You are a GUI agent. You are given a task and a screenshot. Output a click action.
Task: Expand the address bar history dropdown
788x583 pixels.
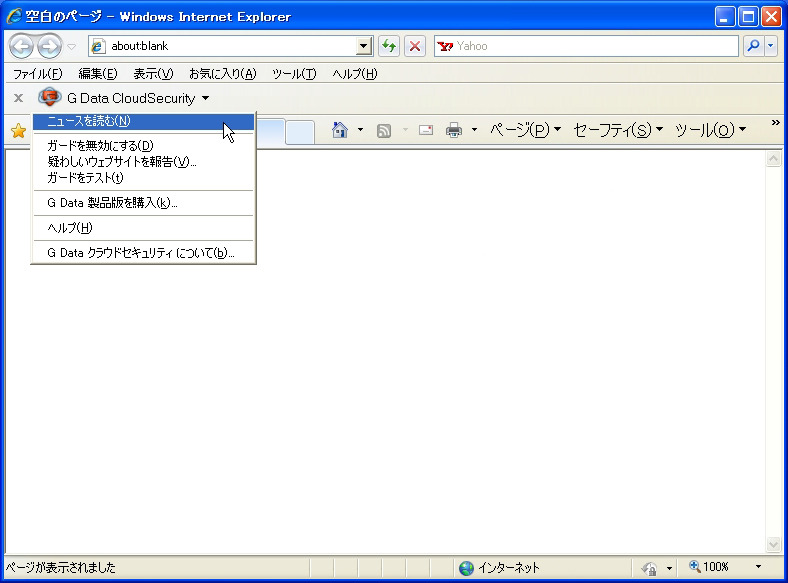tap(363, 46)
